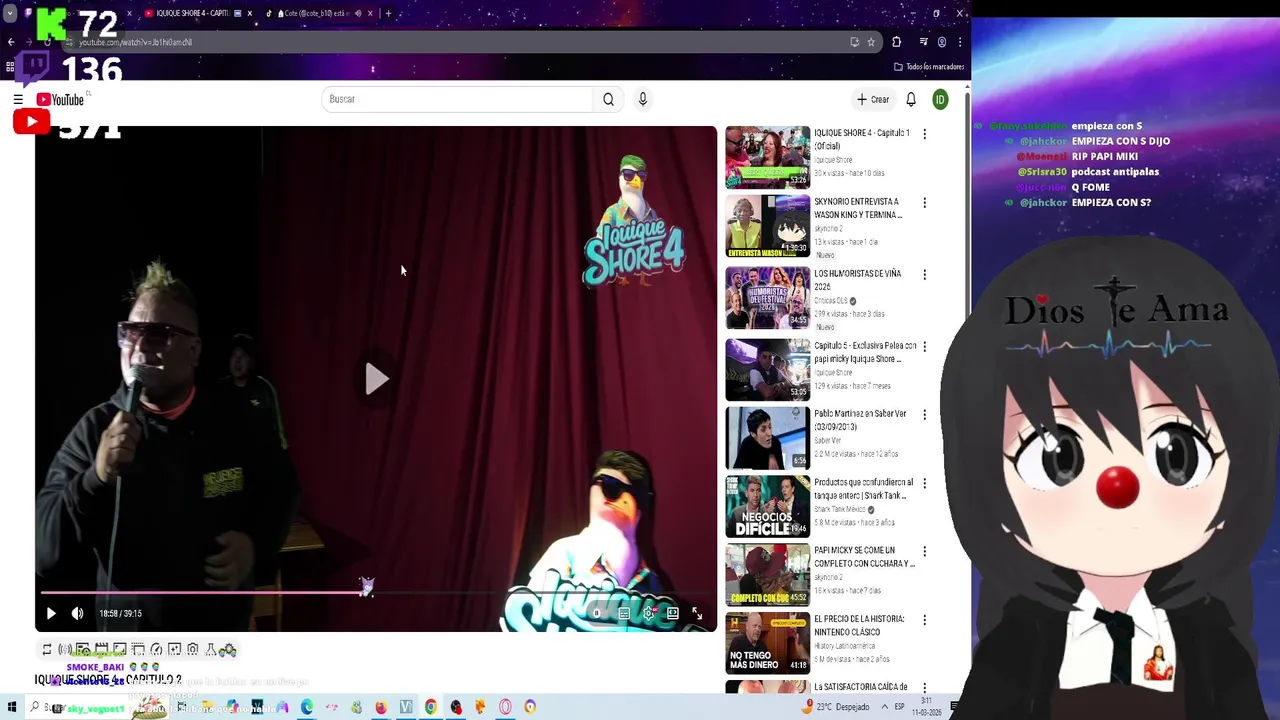Open Firefox from the taskbar
The width and height of the screenshot is (1280, 720).
click(381, 707)
